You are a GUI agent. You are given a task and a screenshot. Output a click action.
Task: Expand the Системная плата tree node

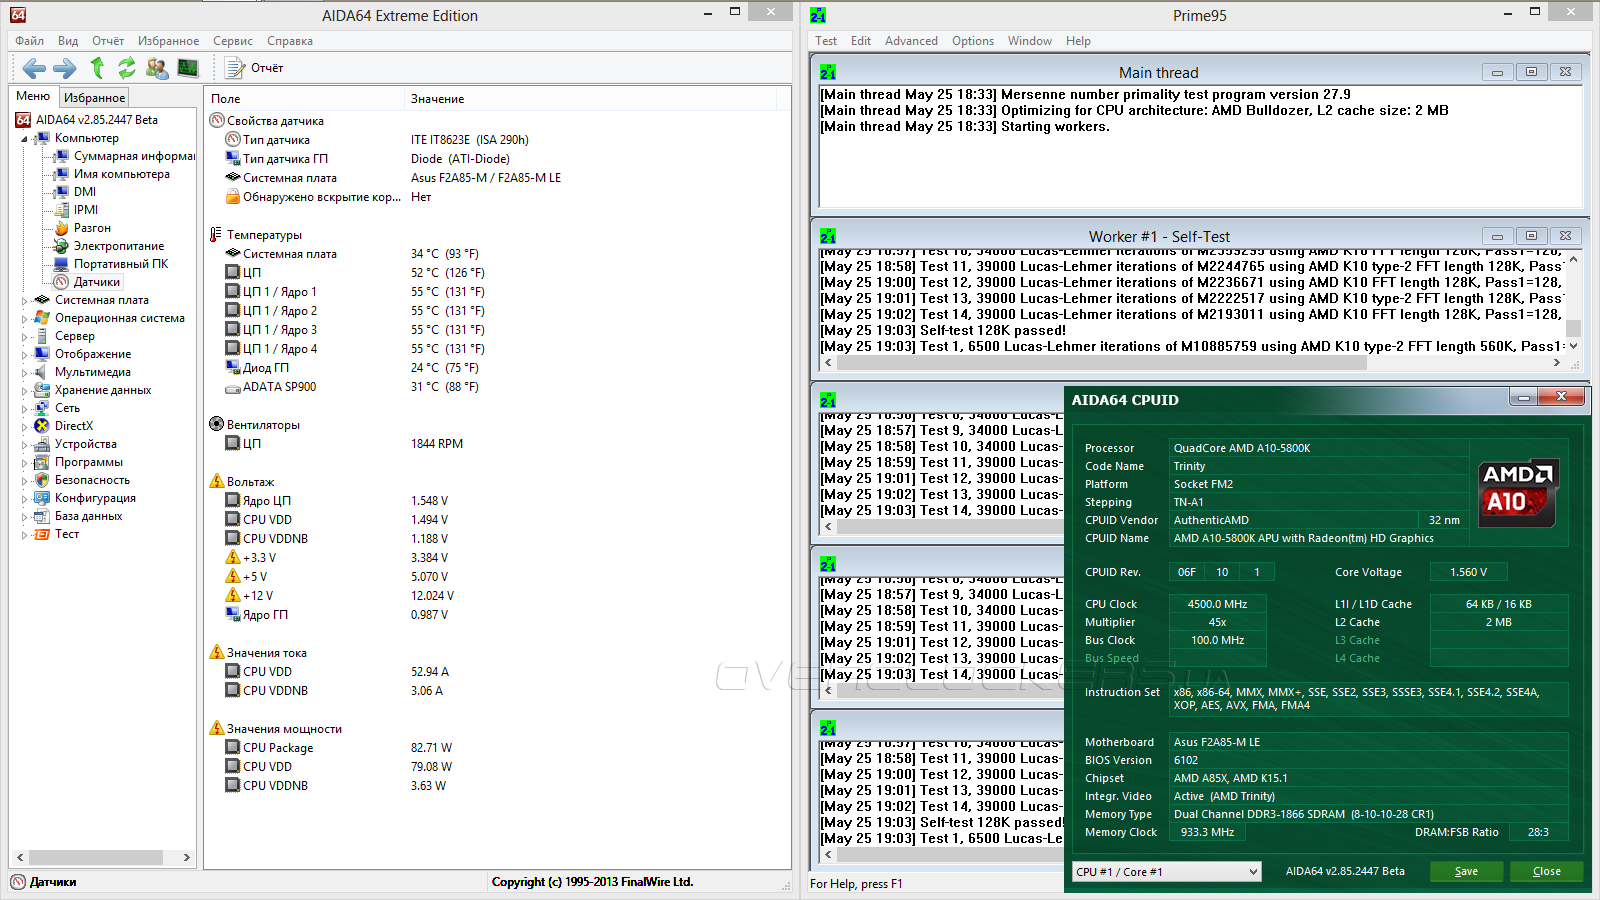coord(24,300)
